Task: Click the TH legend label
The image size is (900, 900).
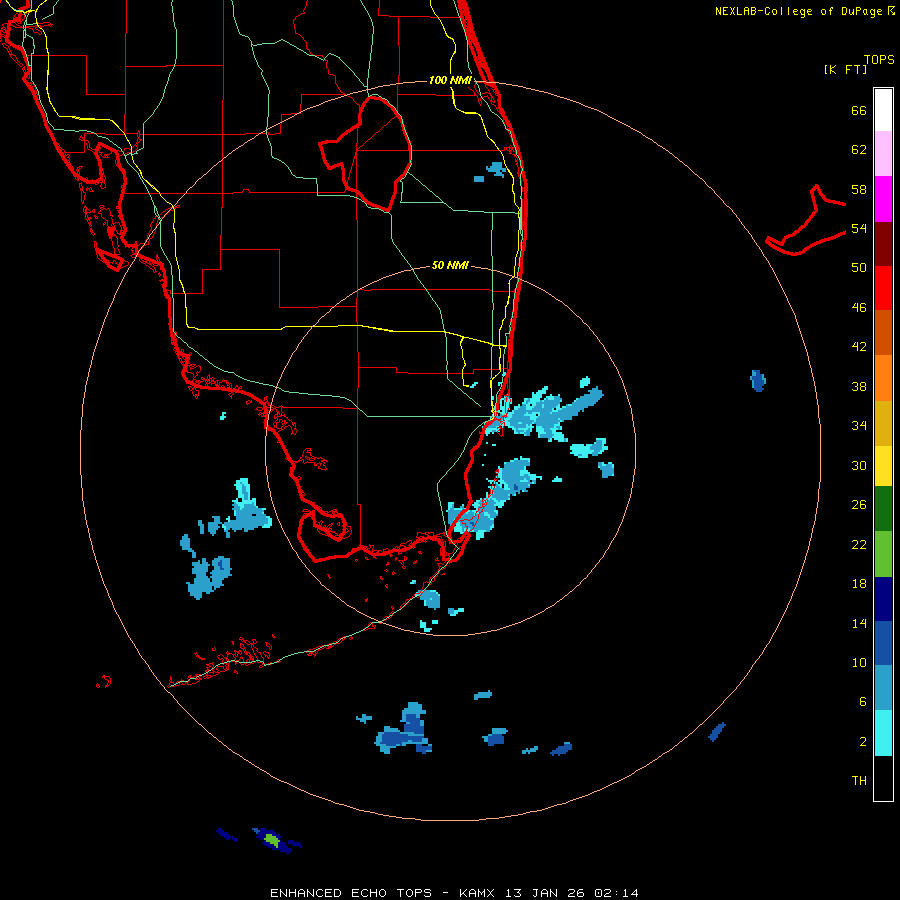Action: (x=859, y=781)
